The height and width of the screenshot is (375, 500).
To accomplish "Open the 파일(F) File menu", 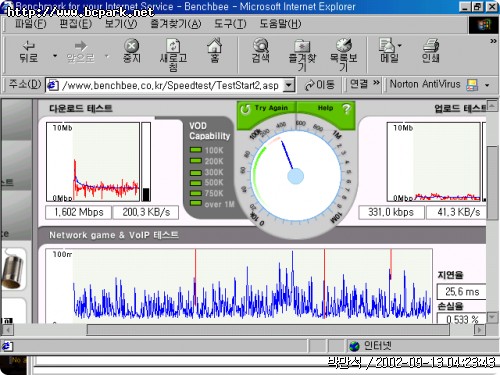I will tap(30, 24).
